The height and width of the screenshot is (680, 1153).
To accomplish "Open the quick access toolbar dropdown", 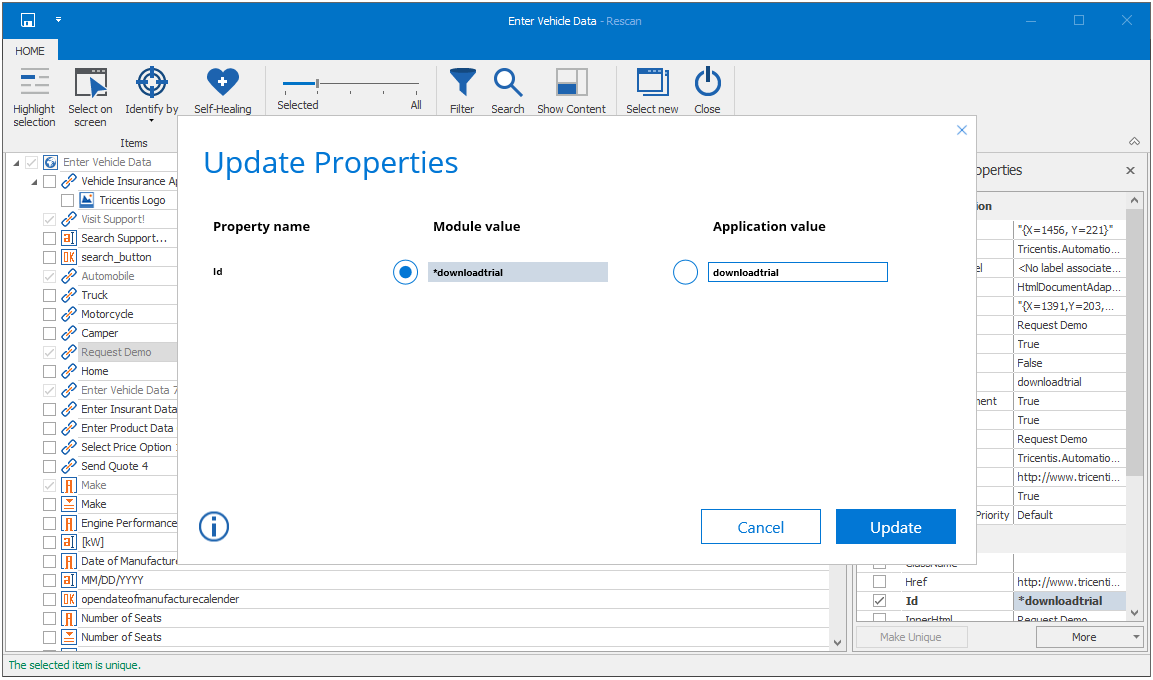I will coord(58,20).
